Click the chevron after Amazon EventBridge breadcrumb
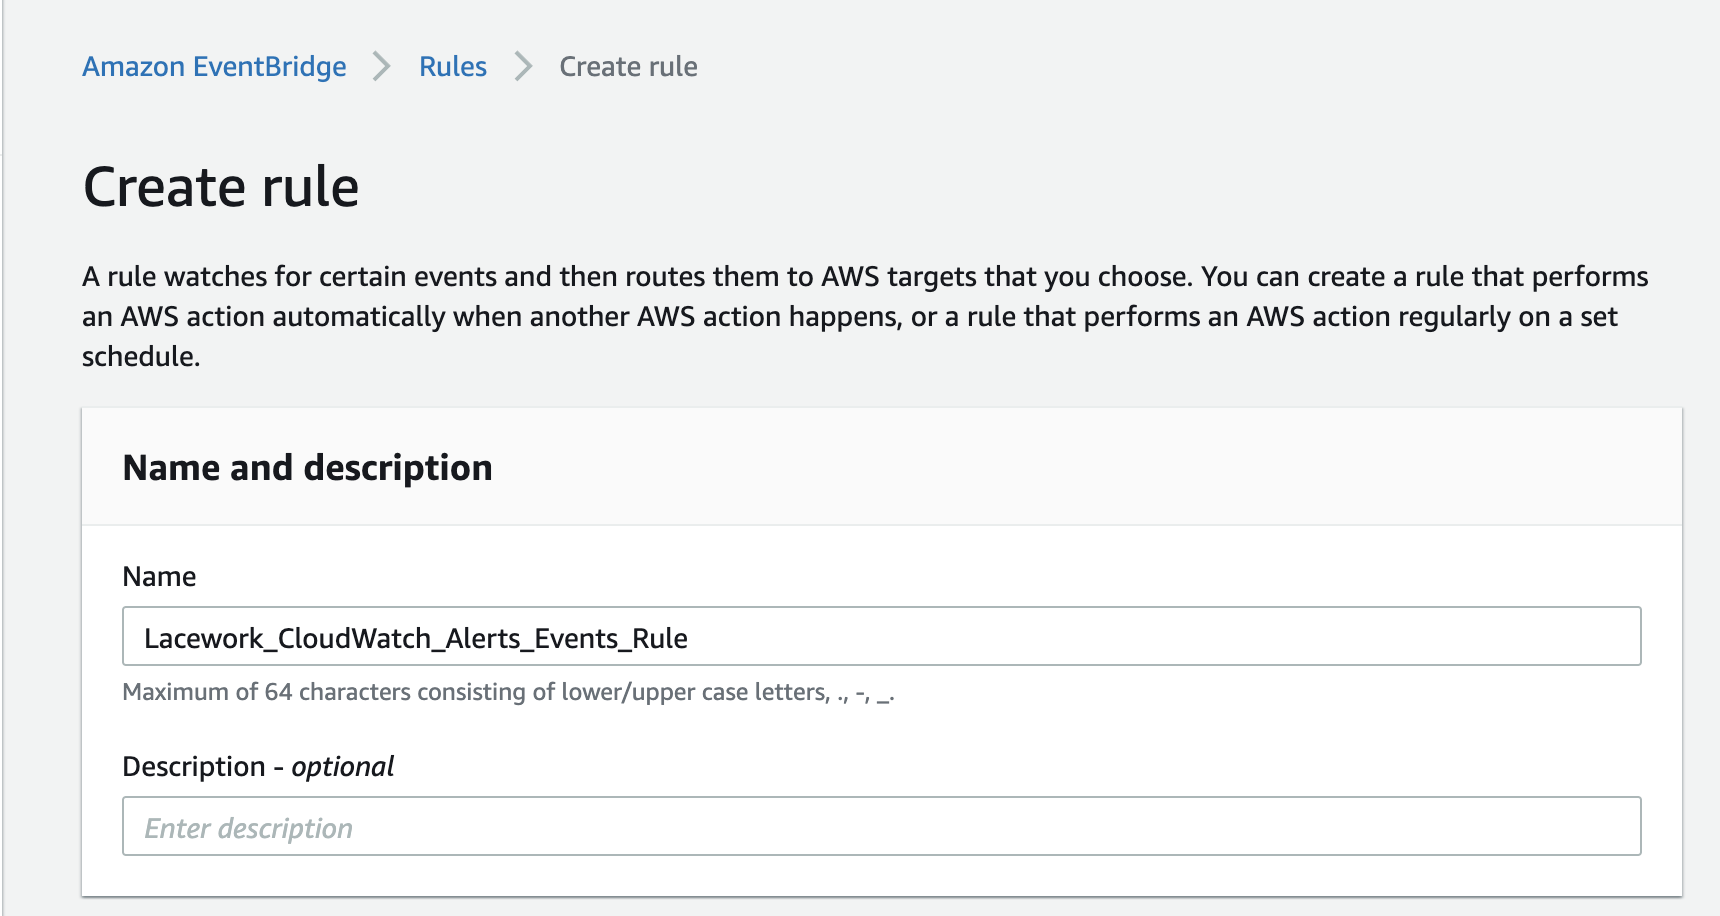Image resolution: width=1720 pixels, height=916 pixels. 382,66
